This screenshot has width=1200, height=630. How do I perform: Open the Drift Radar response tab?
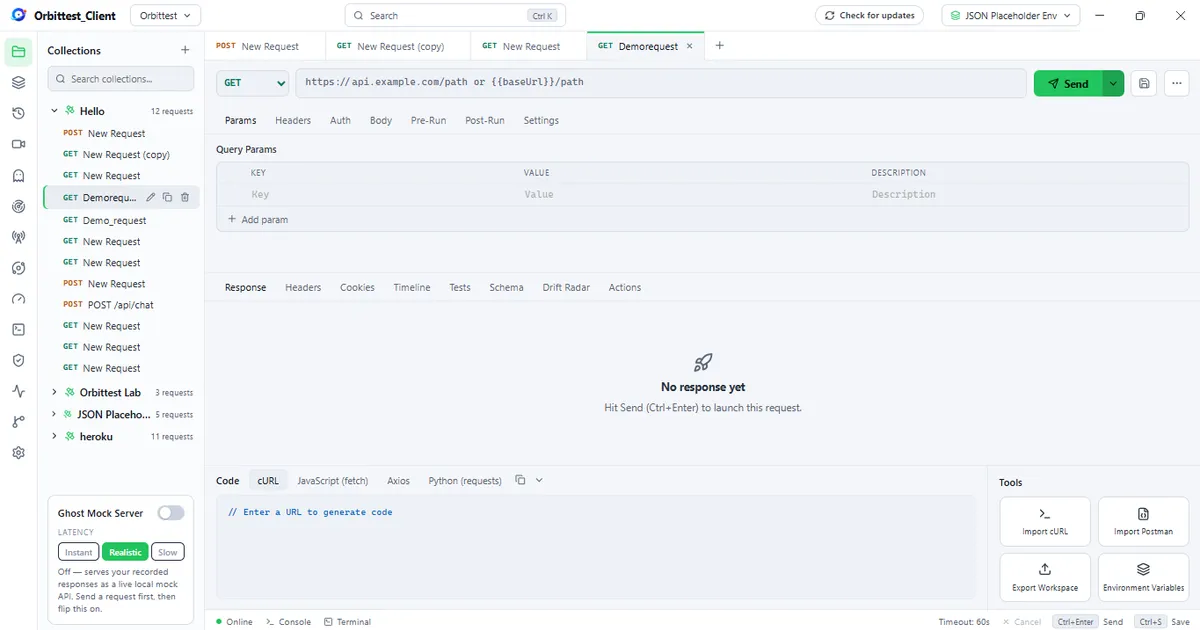pos(566,287)
